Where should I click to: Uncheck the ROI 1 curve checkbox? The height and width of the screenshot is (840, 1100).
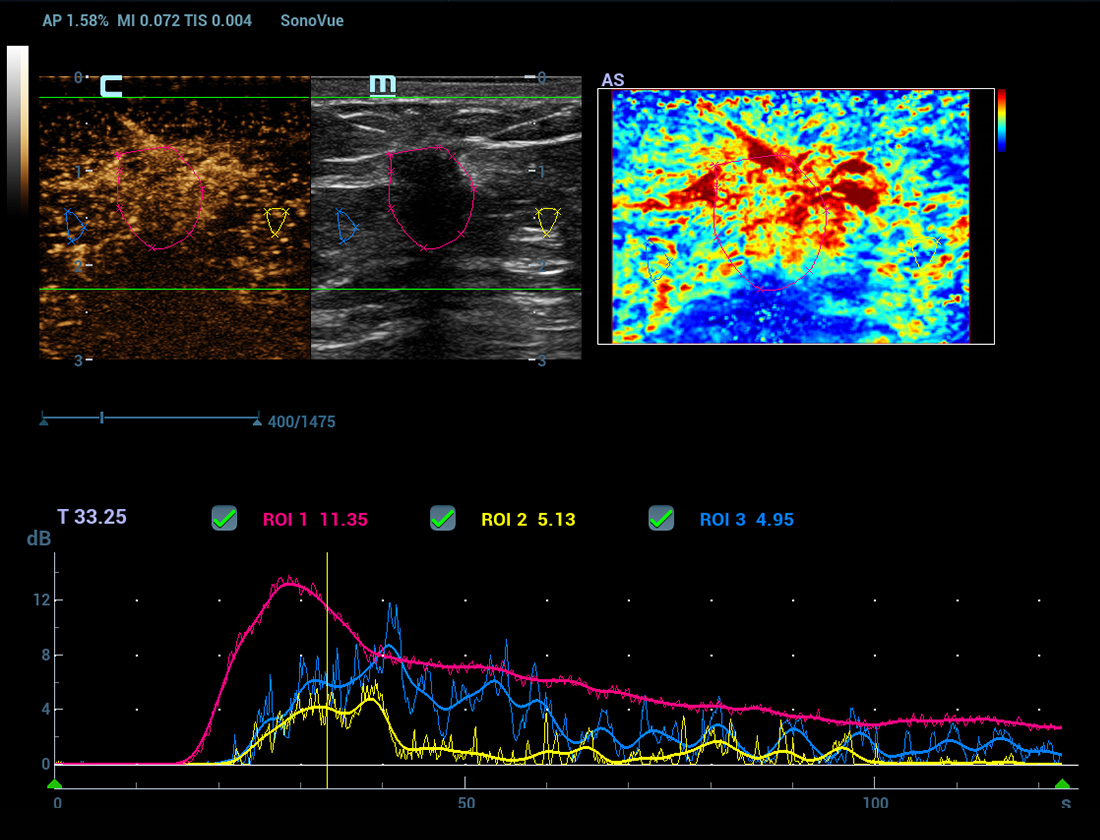tap(224, 518)
